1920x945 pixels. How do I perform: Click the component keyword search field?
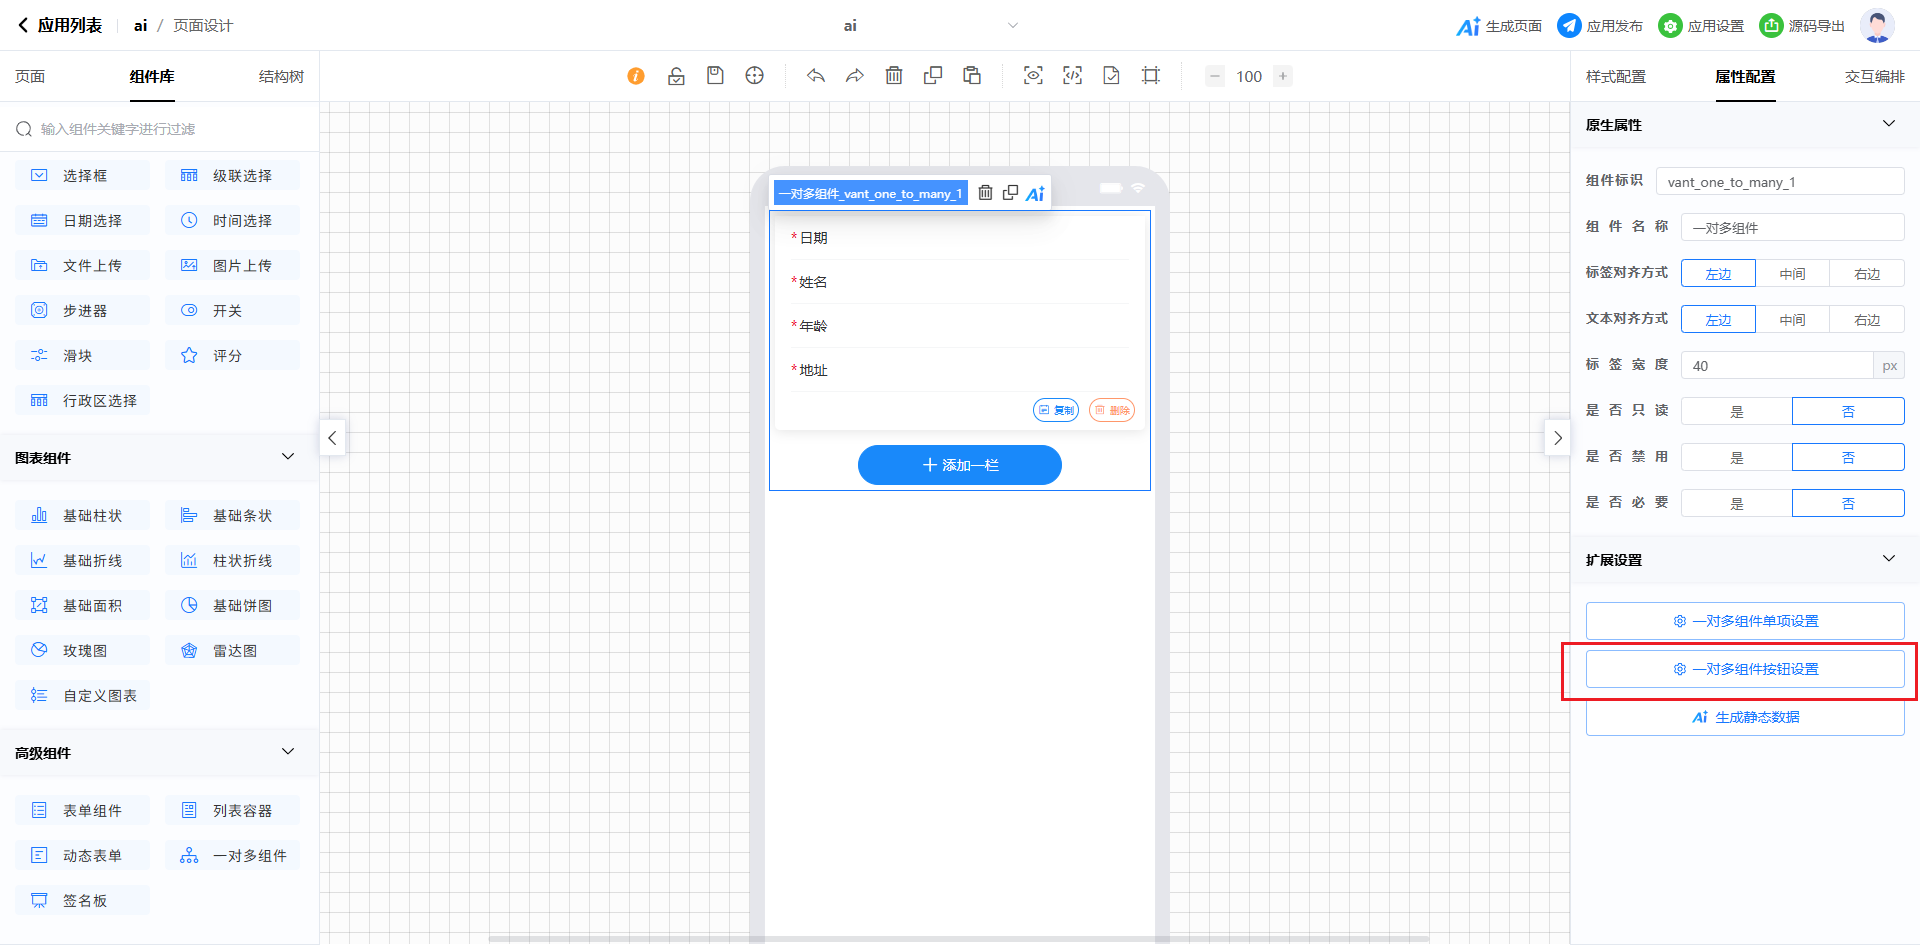tap(160, 129)
